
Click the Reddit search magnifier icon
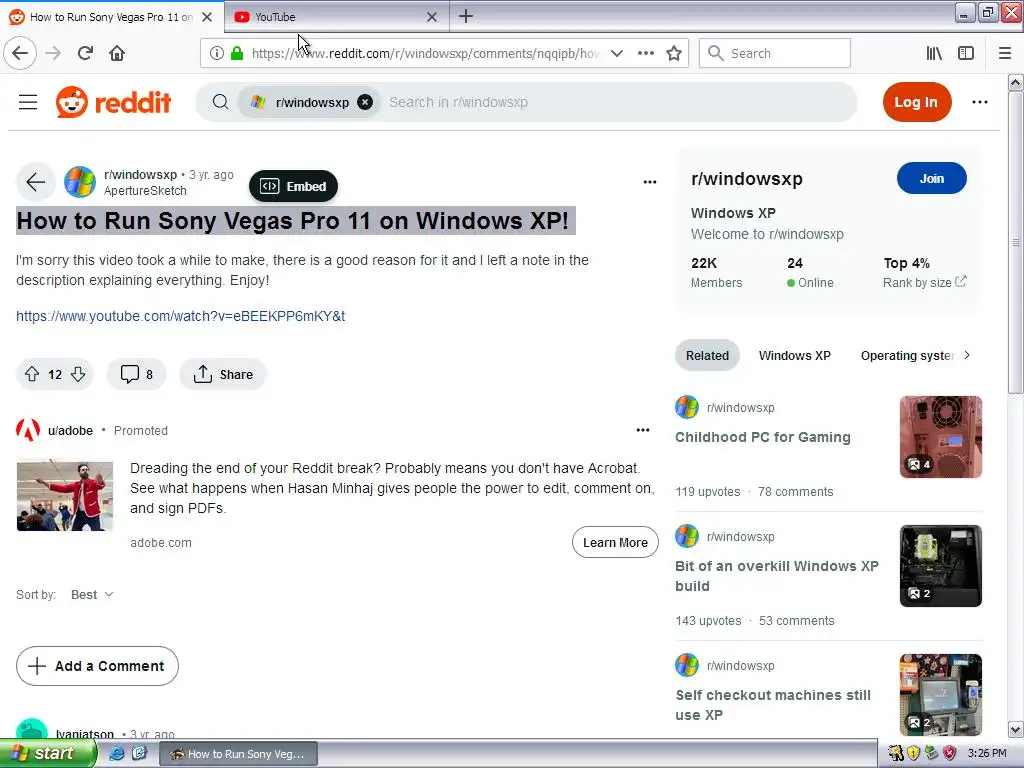tap(221, 102)
